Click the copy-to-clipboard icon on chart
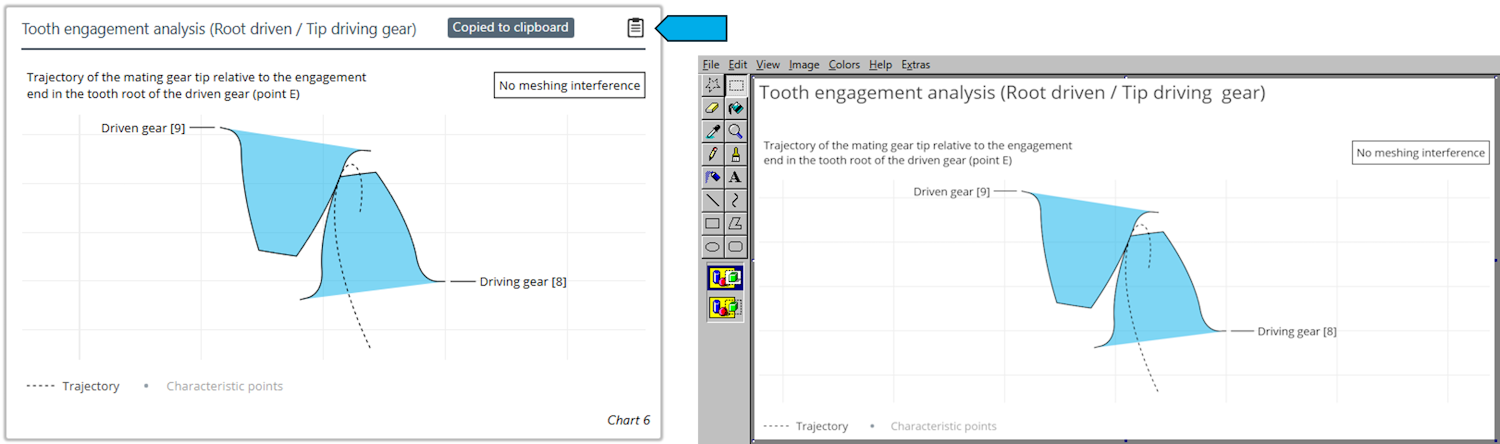The image size is (1500, 444). tap(635, 28)
